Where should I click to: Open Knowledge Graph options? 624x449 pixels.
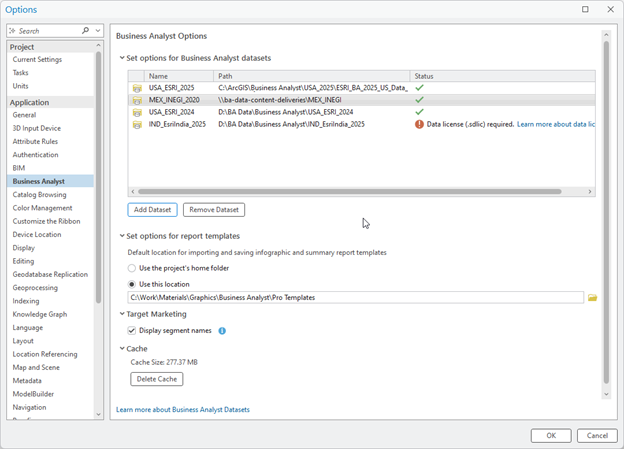tap(40, 314)
